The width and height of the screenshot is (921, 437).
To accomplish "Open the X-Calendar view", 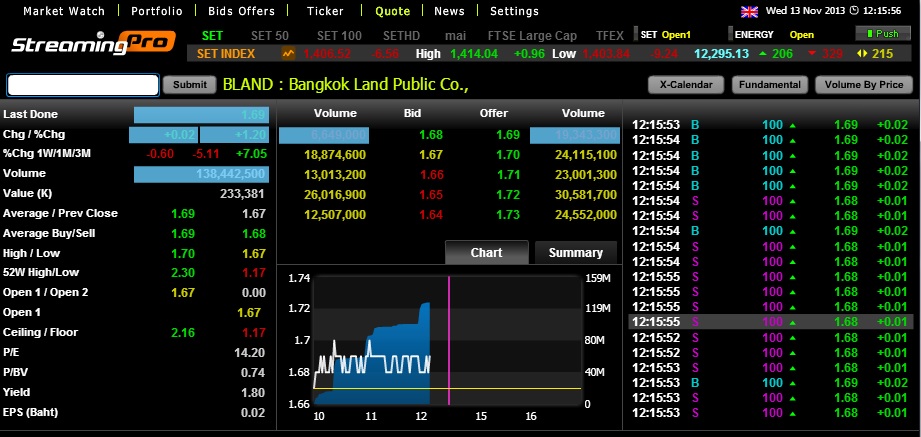I will [x=686, y=85].
